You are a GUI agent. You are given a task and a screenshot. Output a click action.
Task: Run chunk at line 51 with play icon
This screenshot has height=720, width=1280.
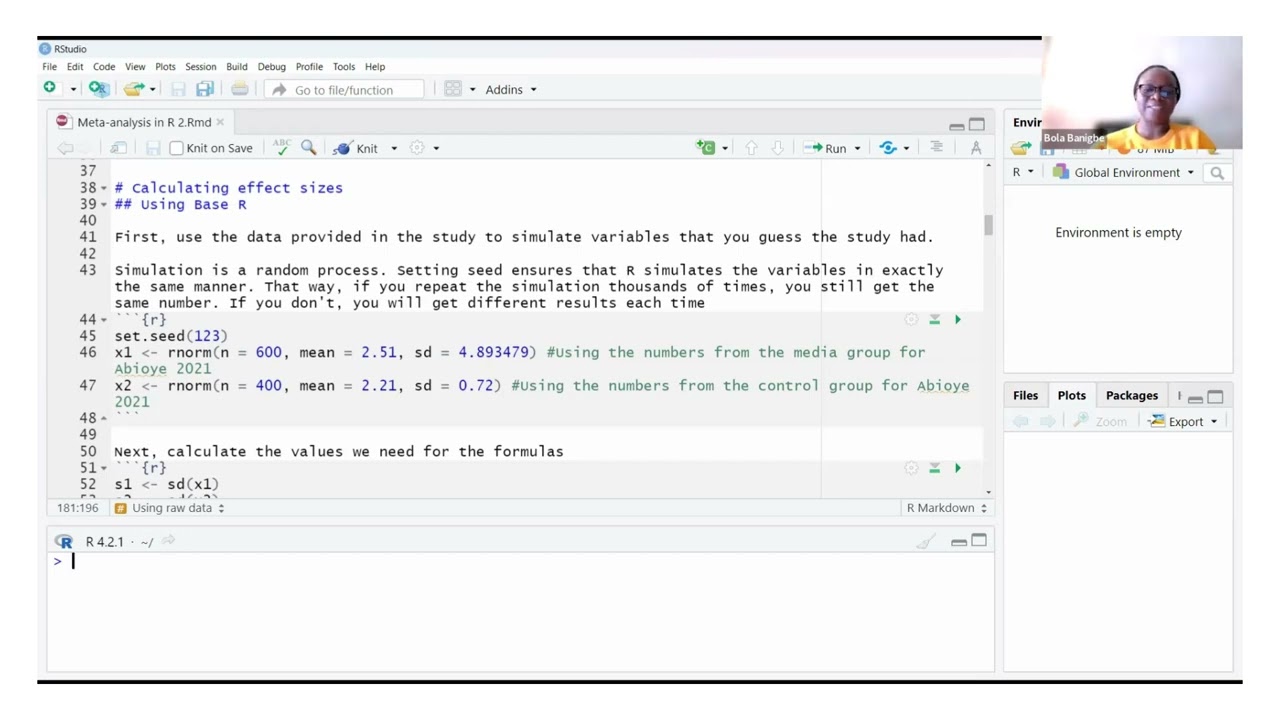pos(958,468)
